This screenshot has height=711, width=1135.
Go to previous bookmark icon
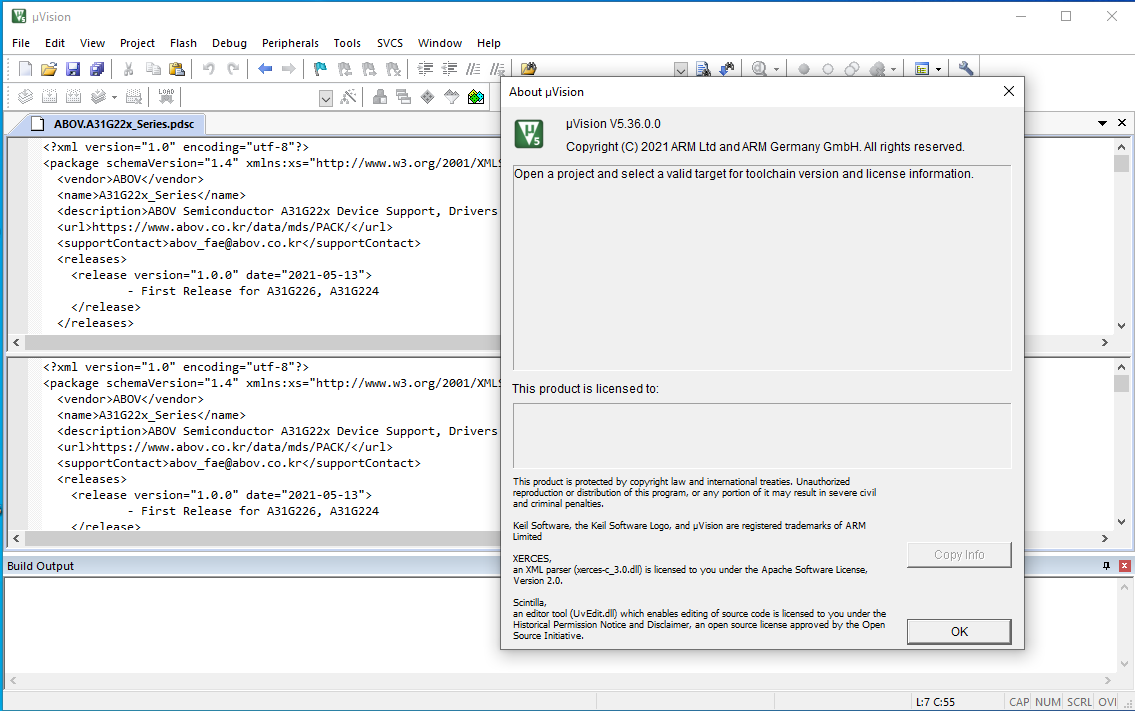(345, 69)
